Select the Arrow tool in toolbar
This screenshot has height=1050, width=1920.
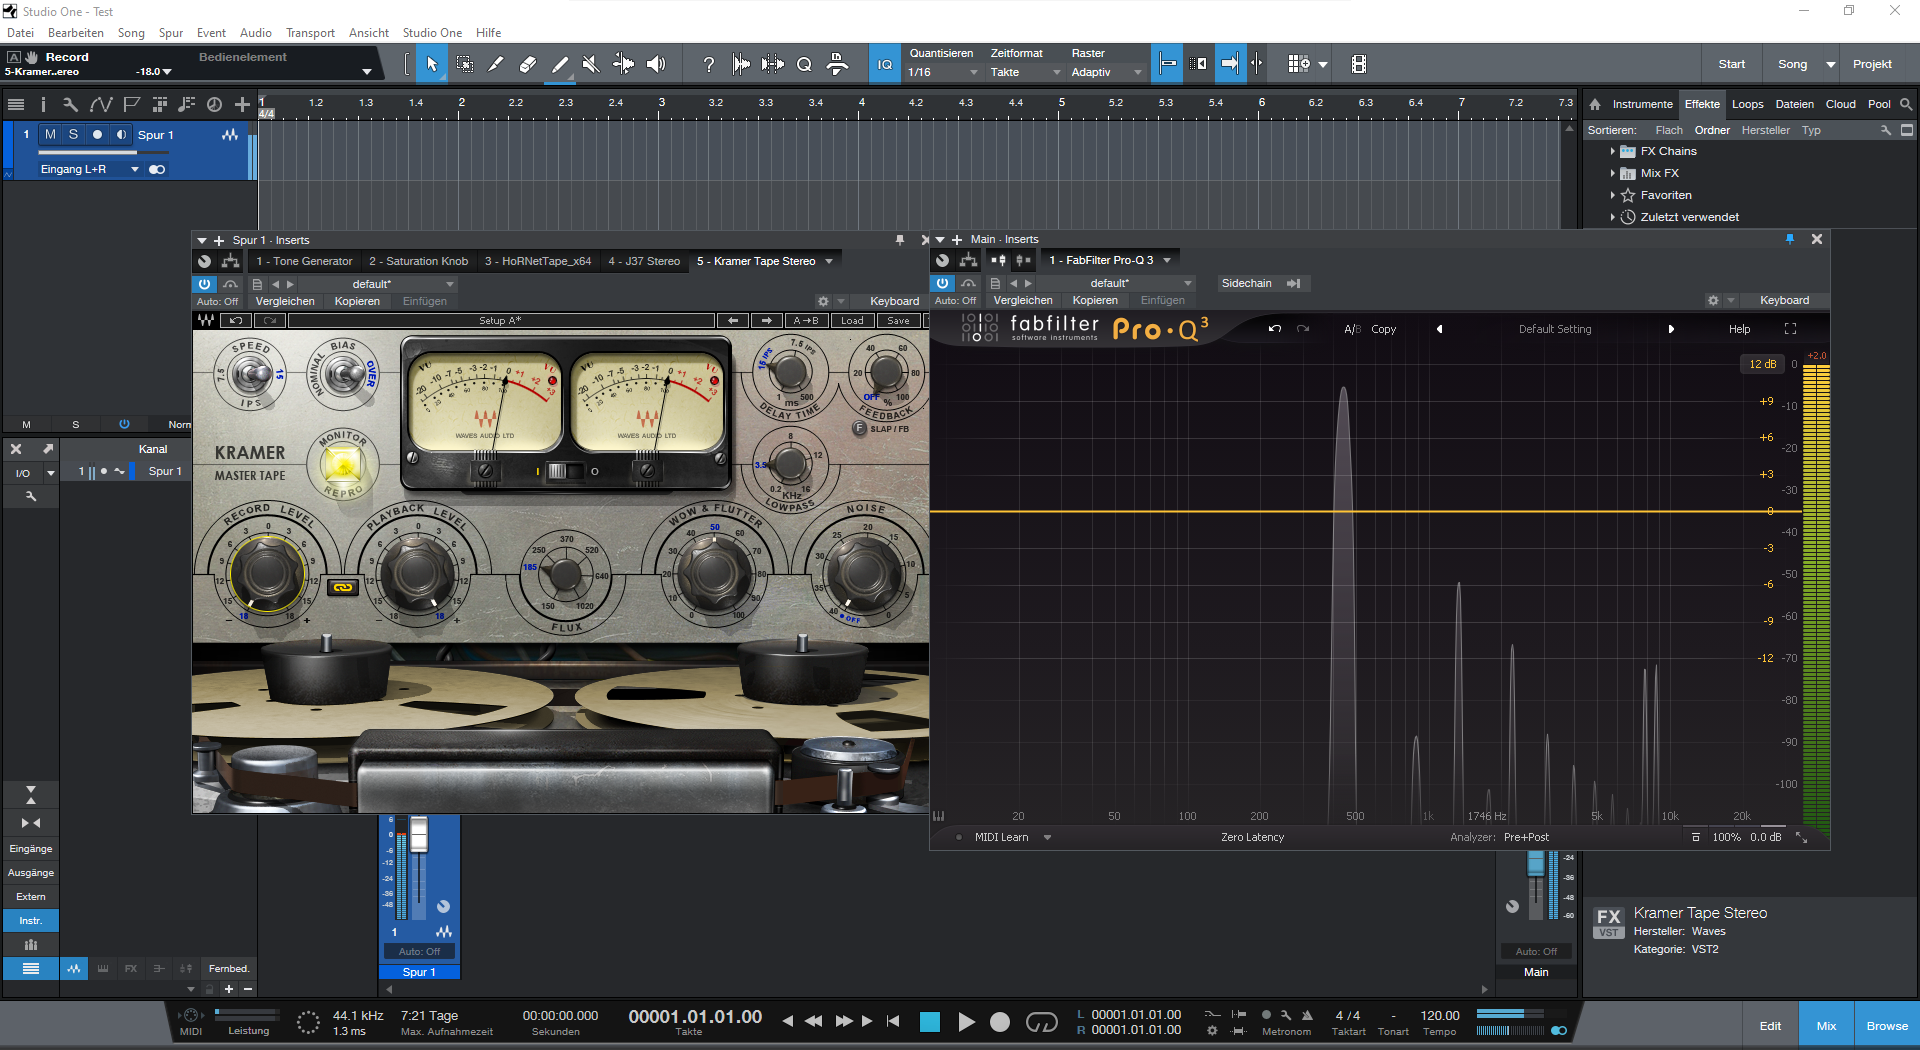pyautogui.click(x=432, y=64)
